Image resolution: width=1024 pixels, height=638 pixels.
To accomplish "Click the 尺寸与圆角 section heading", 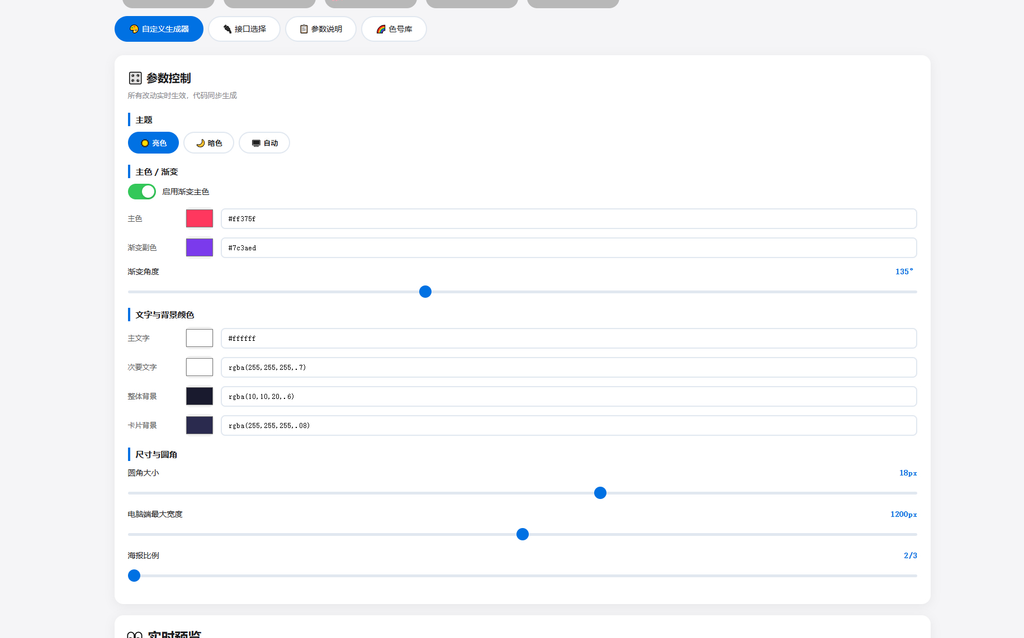I will 156,455.
